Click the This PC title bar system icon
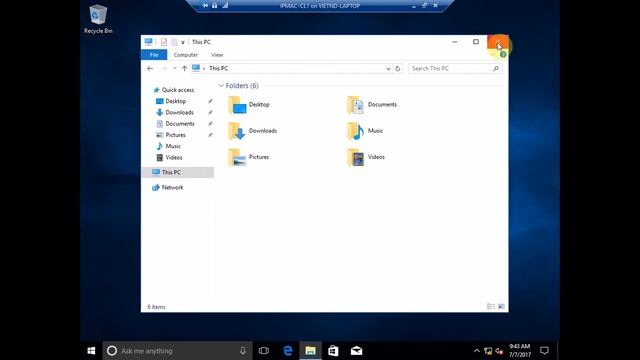 pos(149,42)
